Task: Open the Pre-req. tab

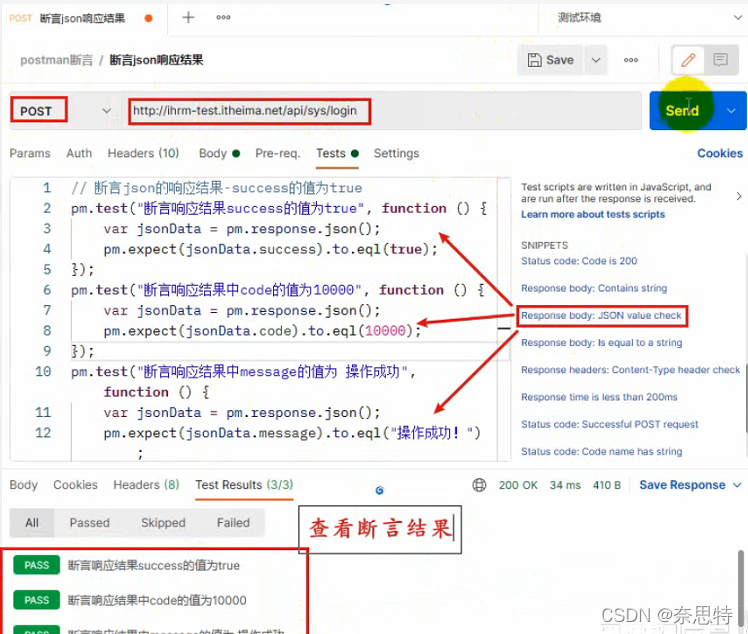Action: tap(278, 153)
